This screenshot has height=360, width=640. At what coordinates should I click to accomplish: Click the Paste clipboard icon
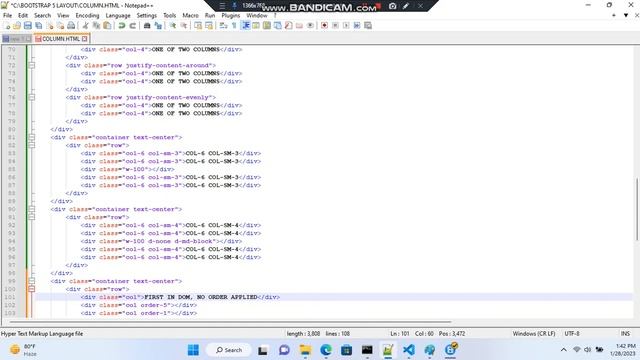tap(107, 25)
